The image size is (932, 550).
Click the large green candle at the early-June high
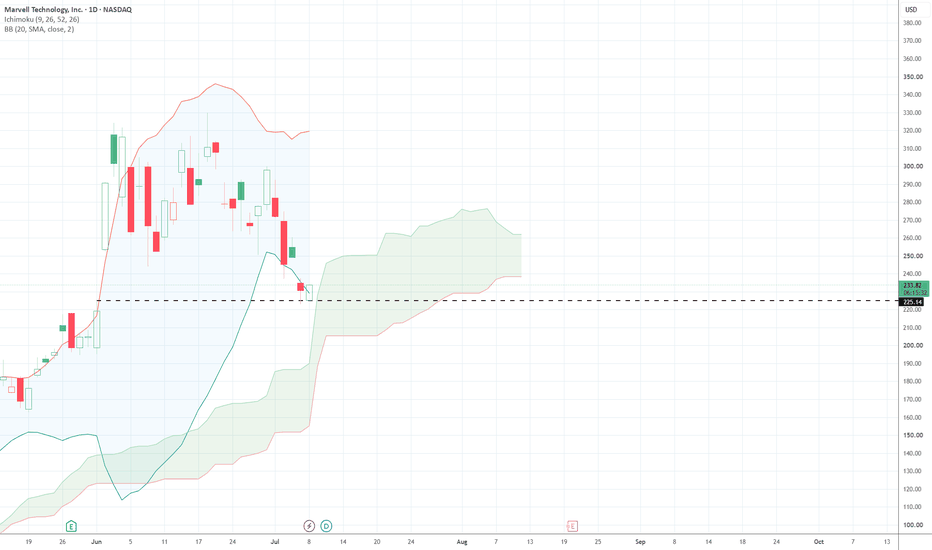pos(114,149)
